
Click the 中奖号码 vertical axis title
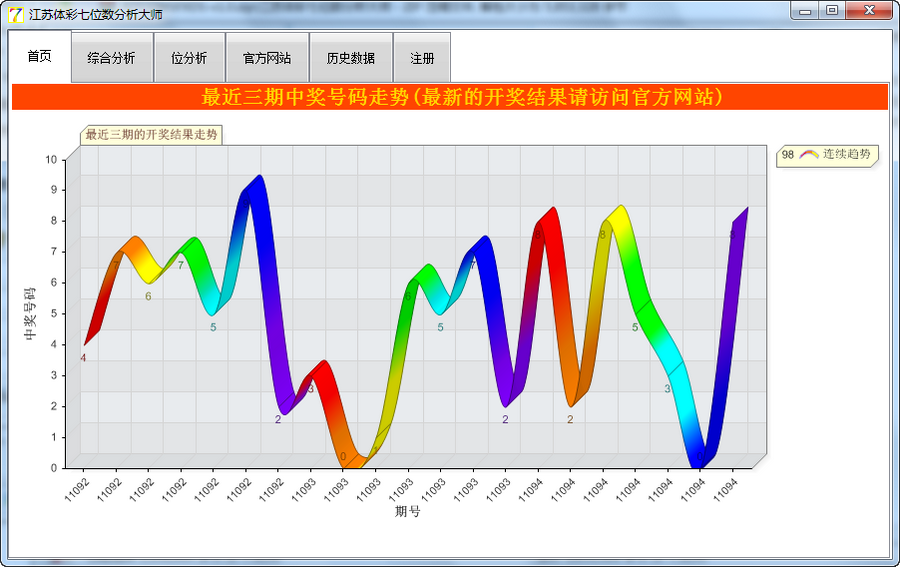31,313
